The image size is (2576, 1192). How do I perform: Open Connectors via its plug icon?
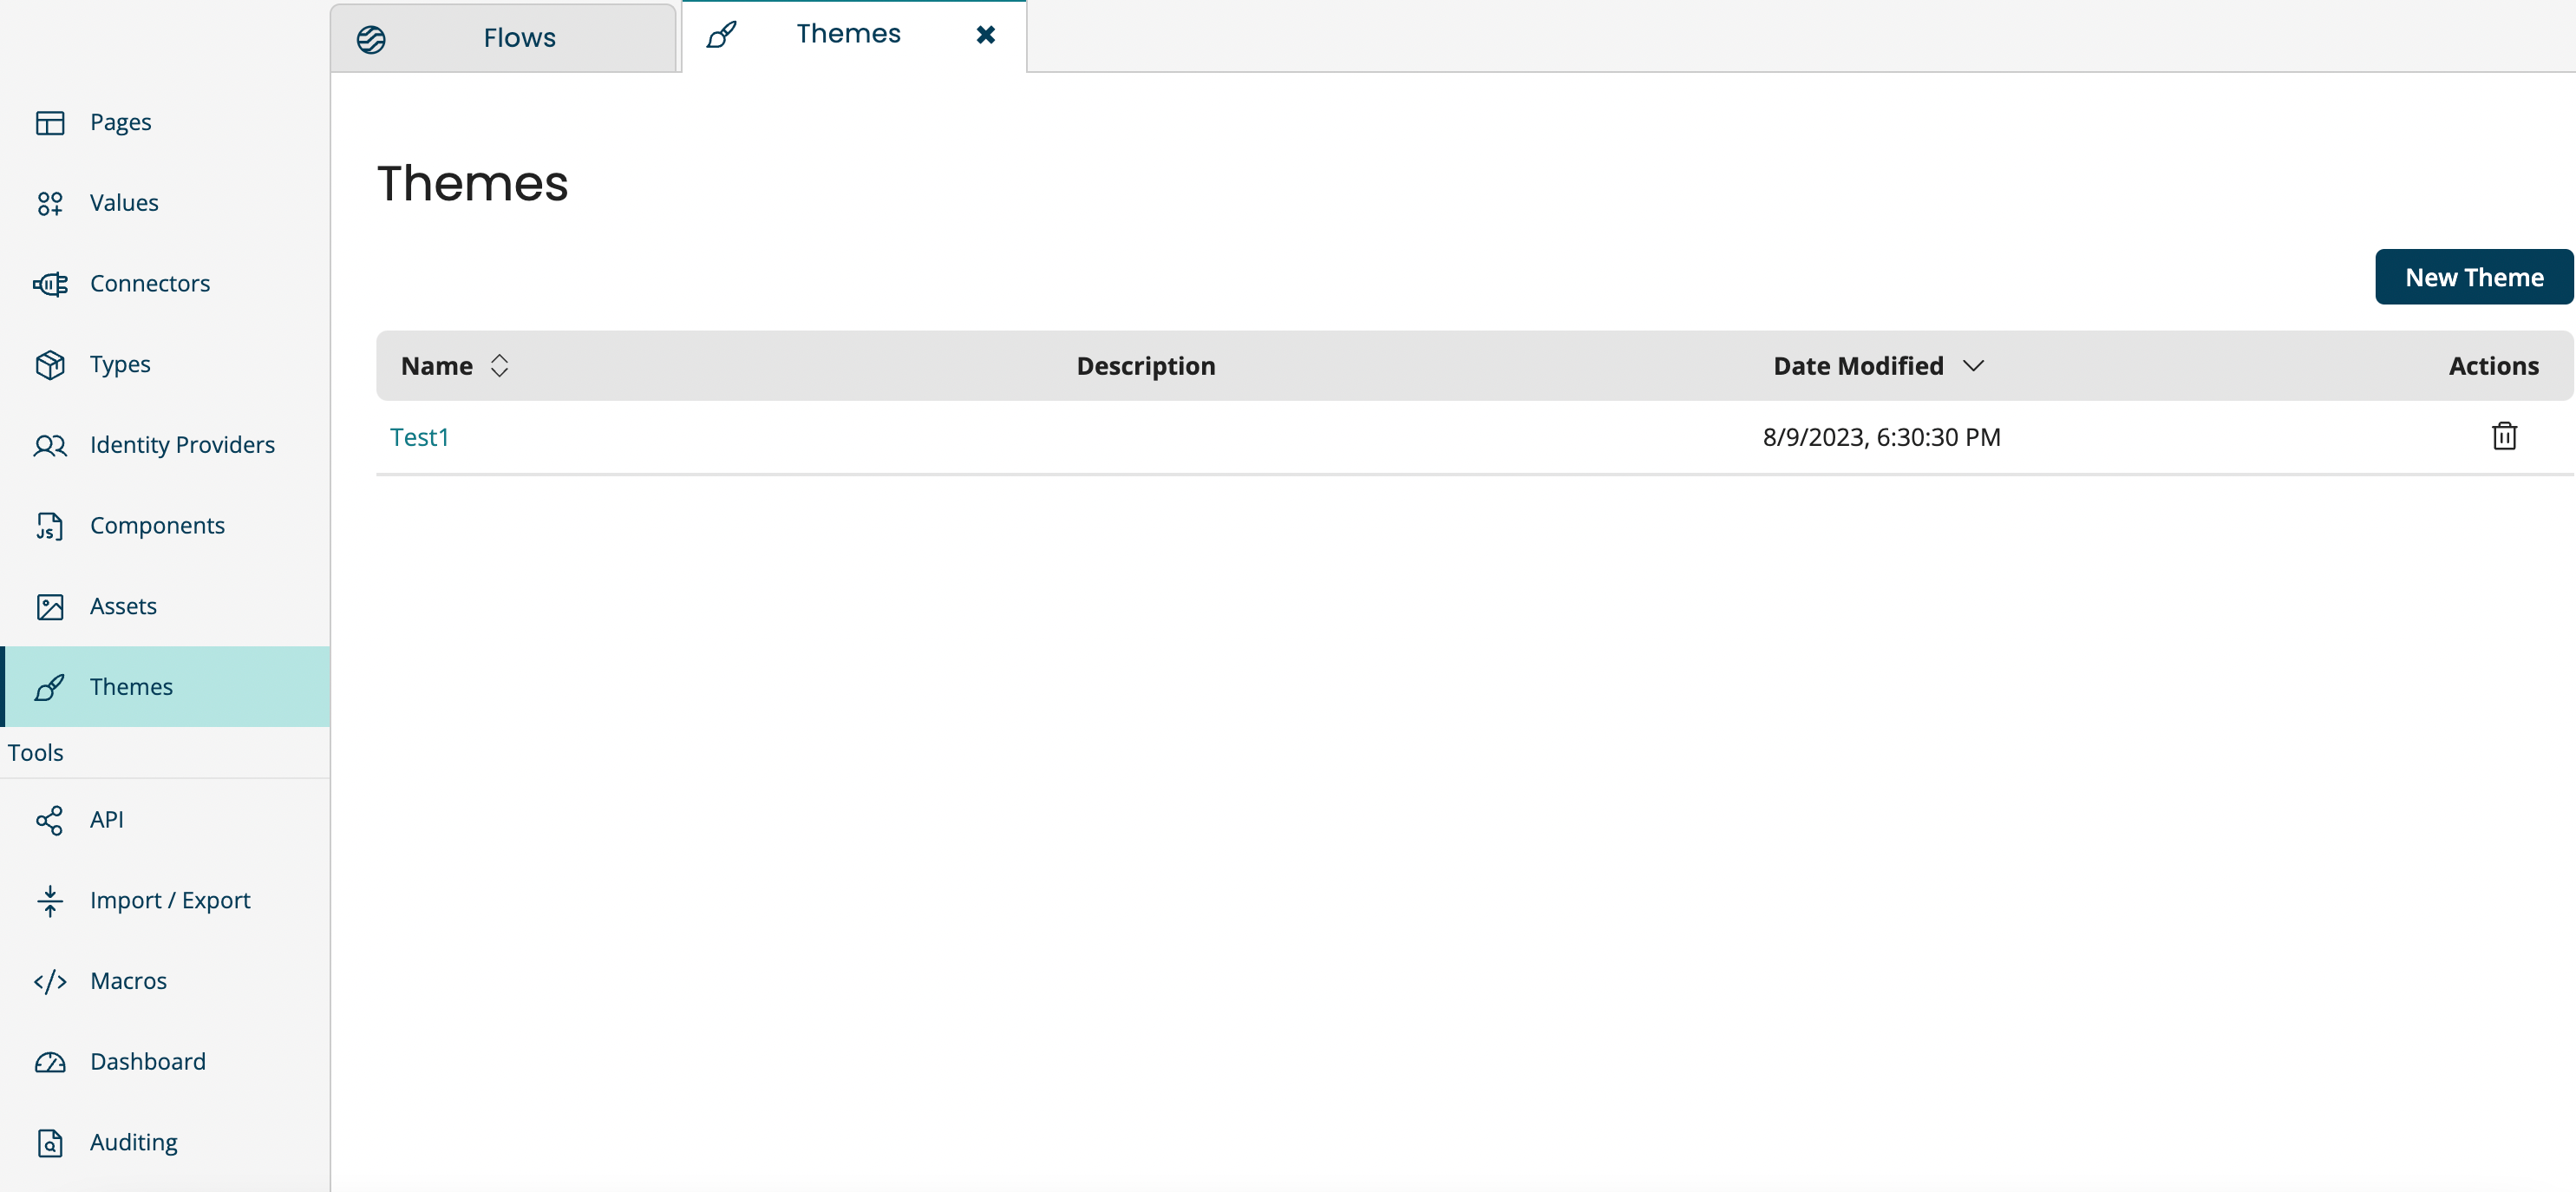tap(50, 284)
